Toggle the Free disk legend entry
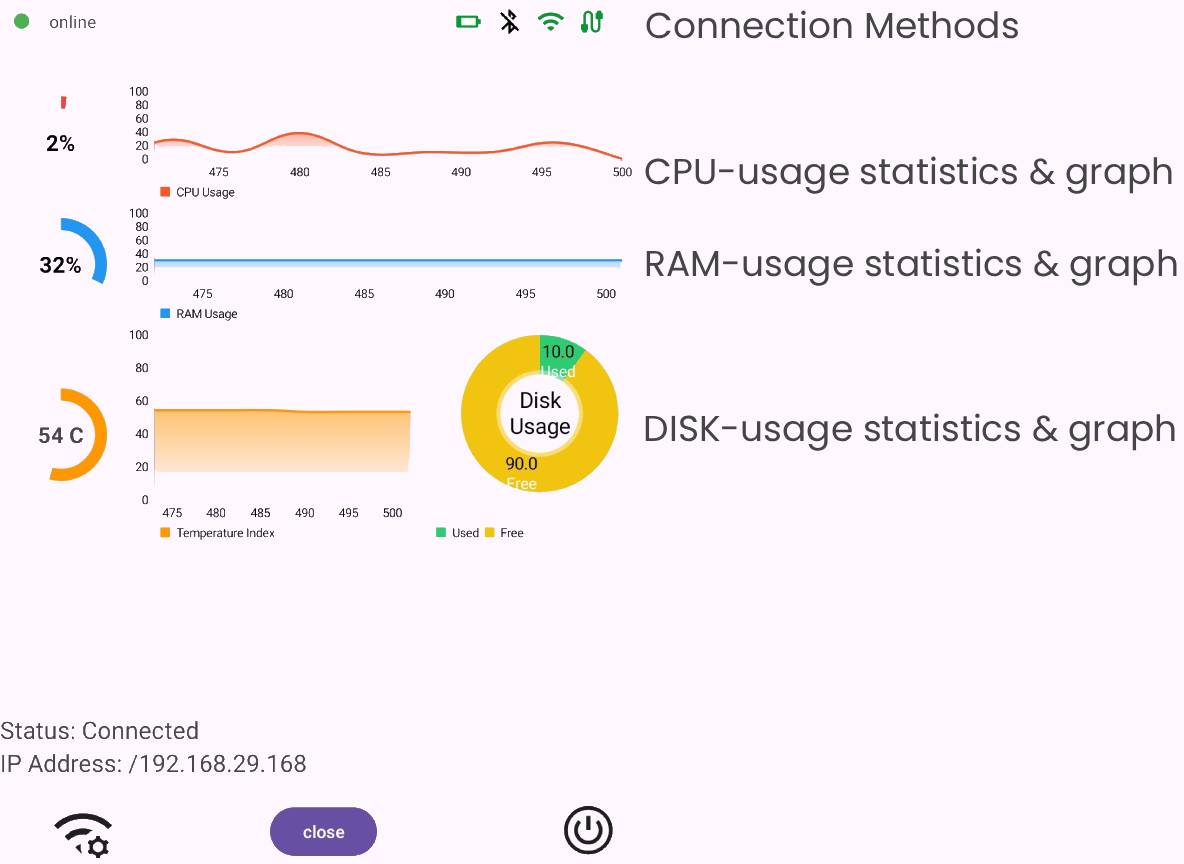This screenshot has height=864, width=1184. [504, 533]
